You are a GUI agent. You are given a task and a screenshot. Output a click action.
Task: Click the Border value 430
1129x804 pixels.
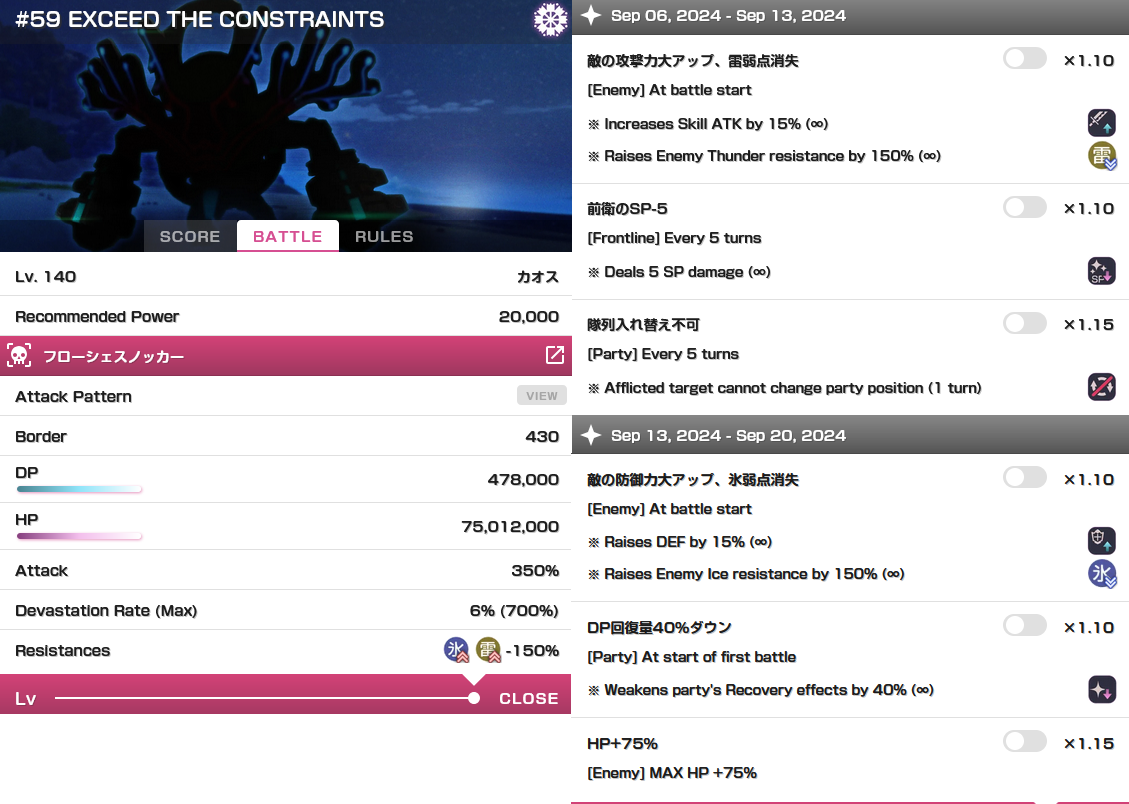click(x=542, y=436)
